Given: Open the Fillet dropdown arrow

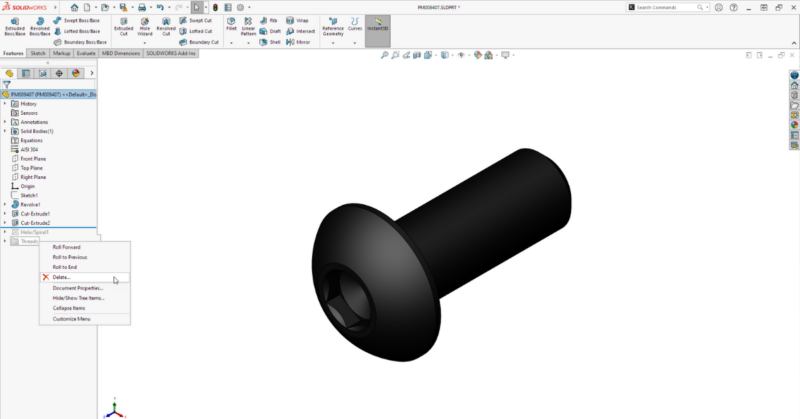Looking at the screenshot, I should coord(231,43).
